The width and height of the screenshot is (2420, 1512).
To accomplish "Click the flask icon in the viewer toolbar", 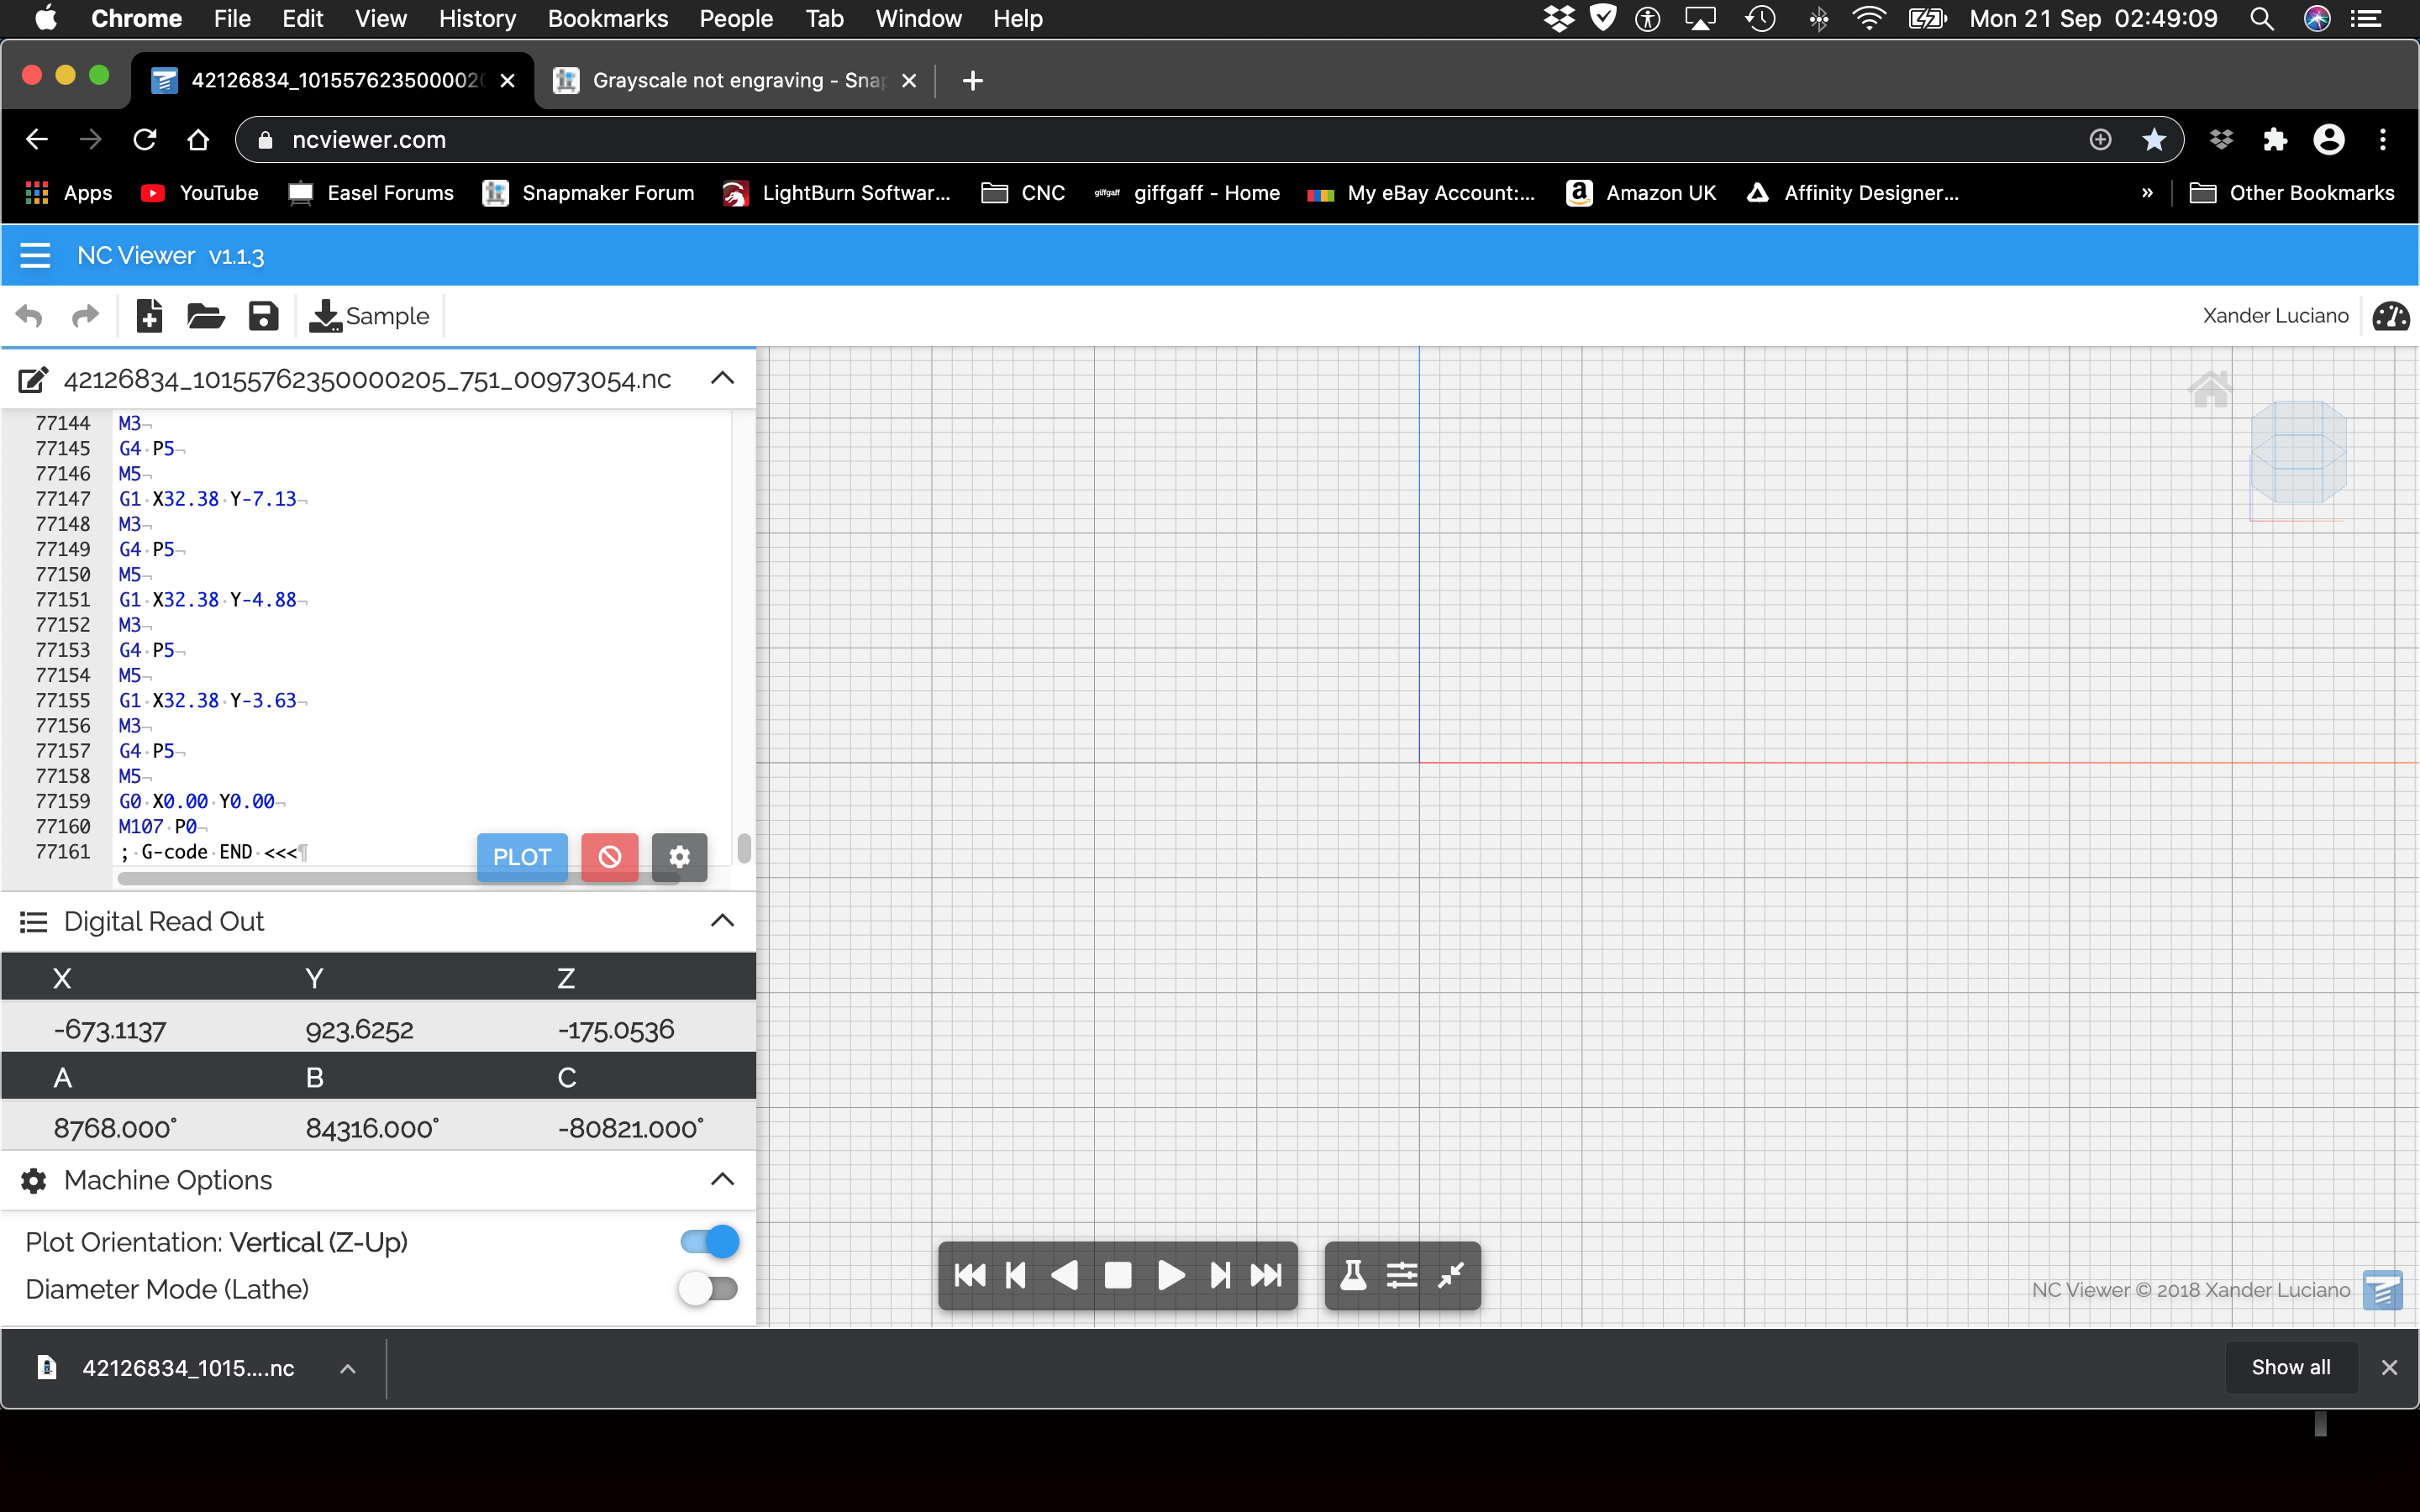I will [x=1353, y=1275].
